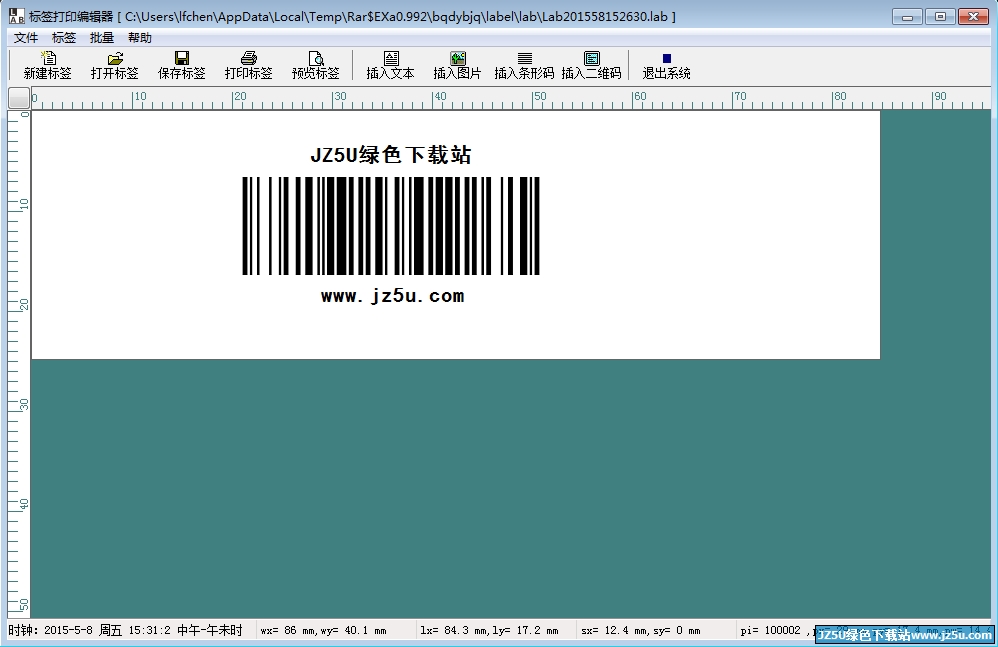Print the label with 打印标签
The width and height of the screenshot is (998, 647).
(x=248, y=66)
